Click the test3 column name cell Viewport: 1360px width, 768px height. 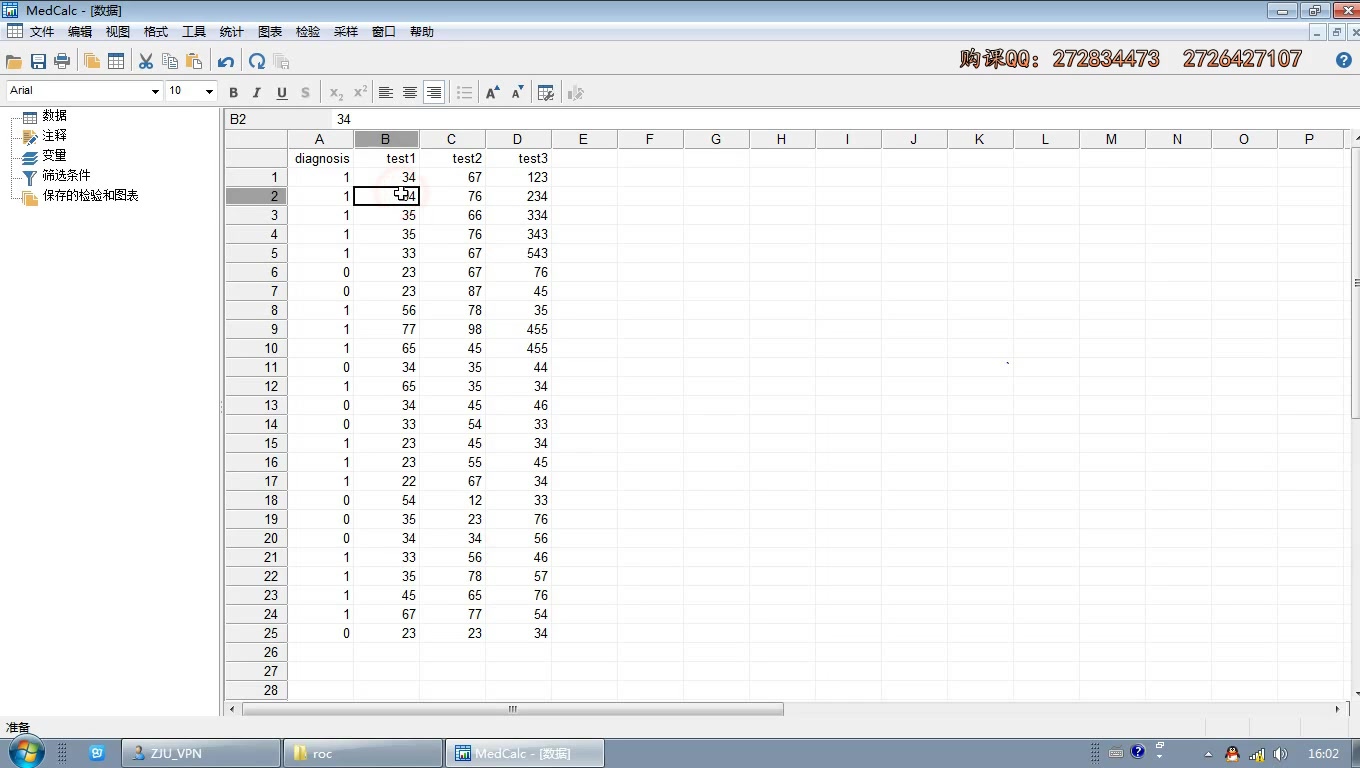click(518, 158)
